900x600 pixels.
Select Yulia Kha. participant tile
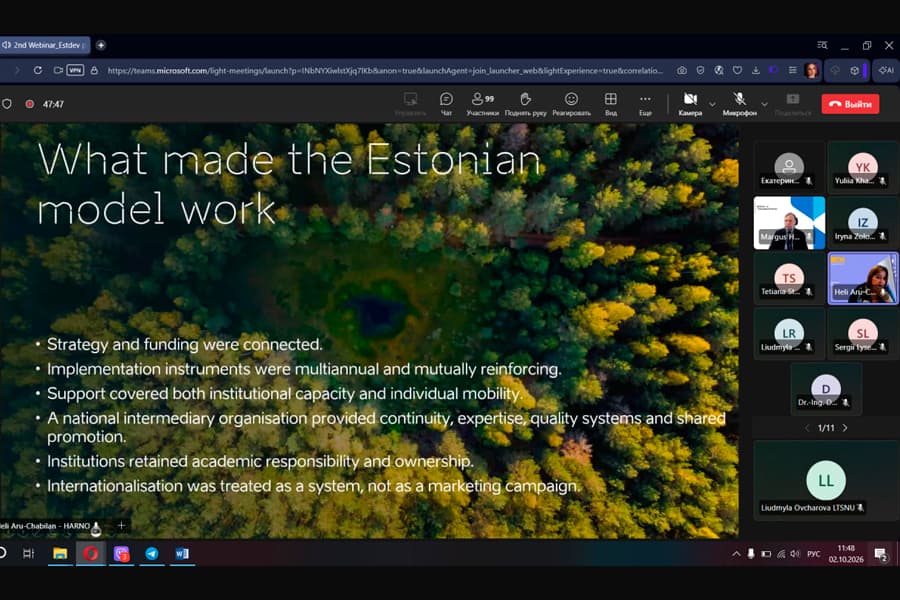tap(863, 167)
